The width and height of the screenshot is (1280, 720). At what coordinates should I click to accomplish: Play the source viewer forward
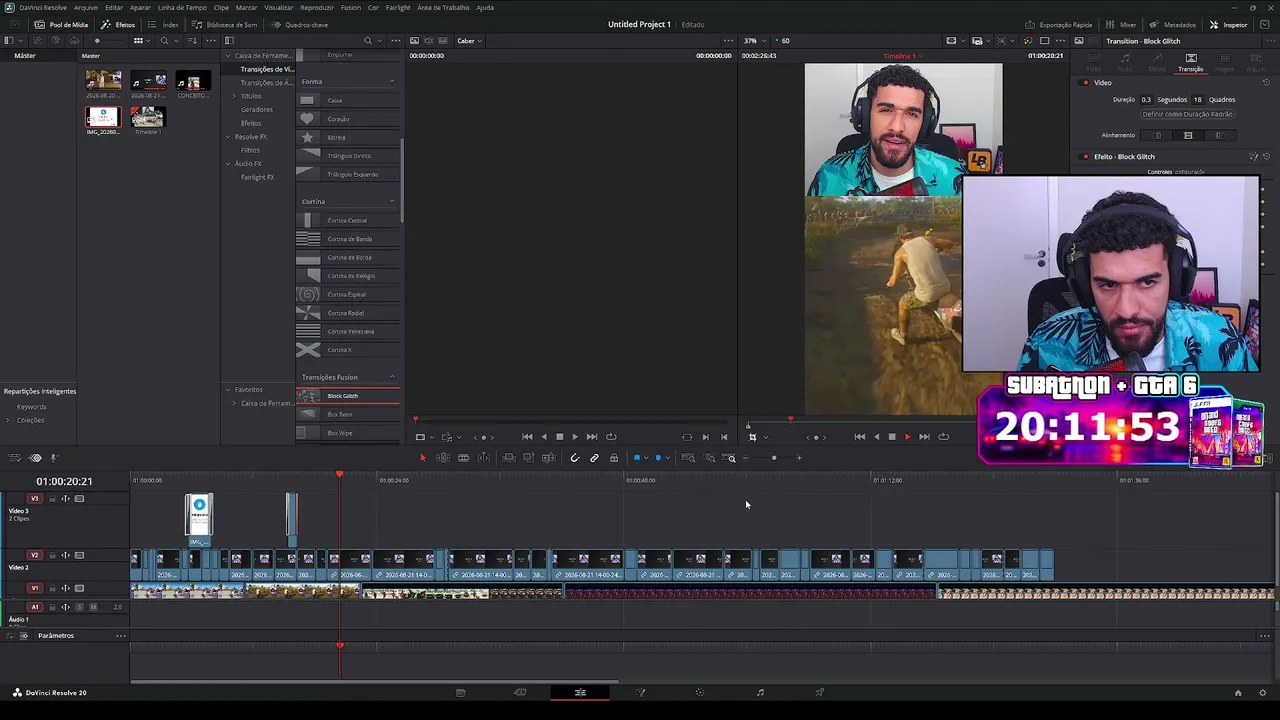coord(575,437)
